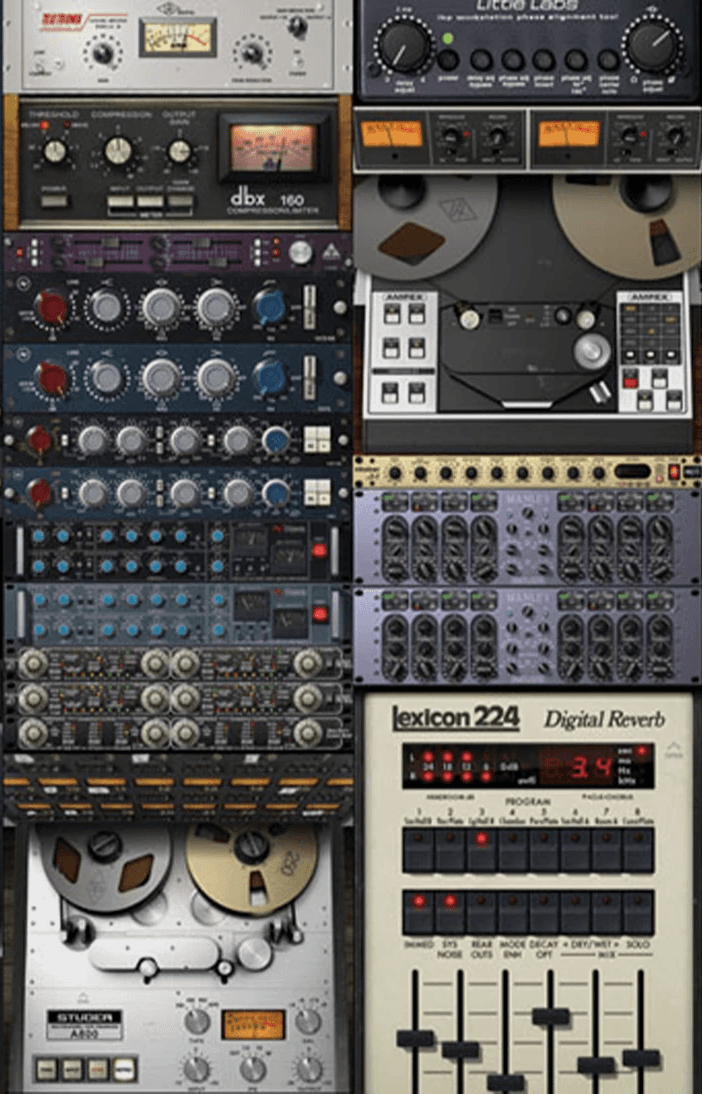Toggle the LA-2A limit/compress switch
Viewport: 702px width, 1094px height.
coord(40,66)
